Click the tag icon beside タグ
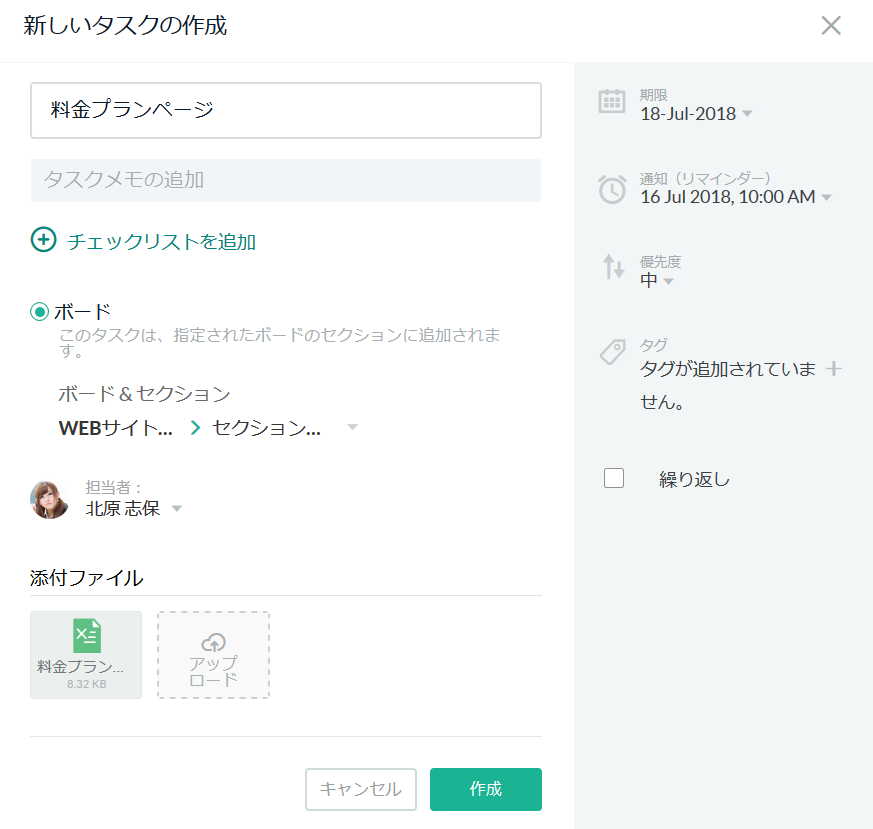Image resolution: width=873 pixels, height=829 pixels. (612, 352)
